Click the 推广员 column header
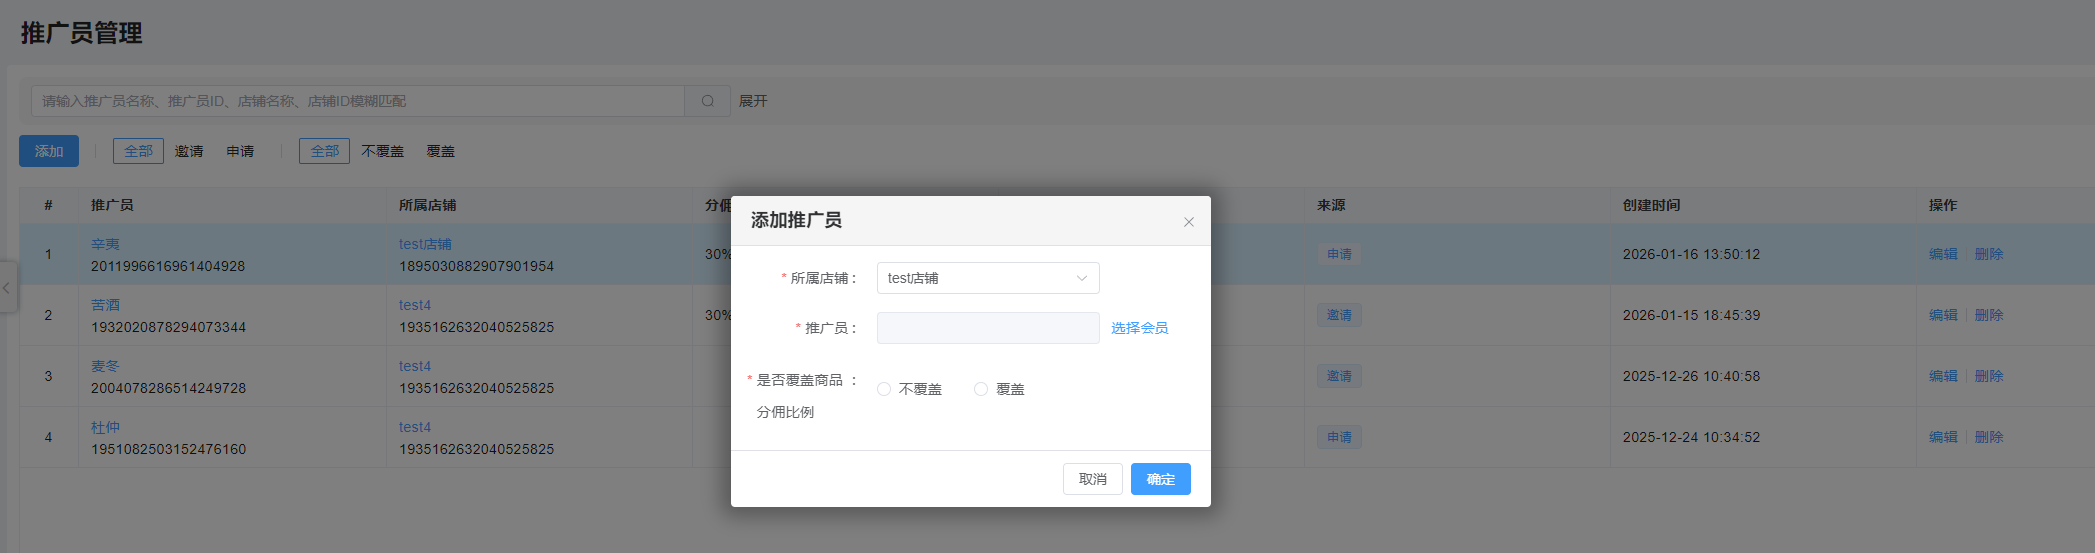Screen dimensions: 2095x553 point(112,205)
